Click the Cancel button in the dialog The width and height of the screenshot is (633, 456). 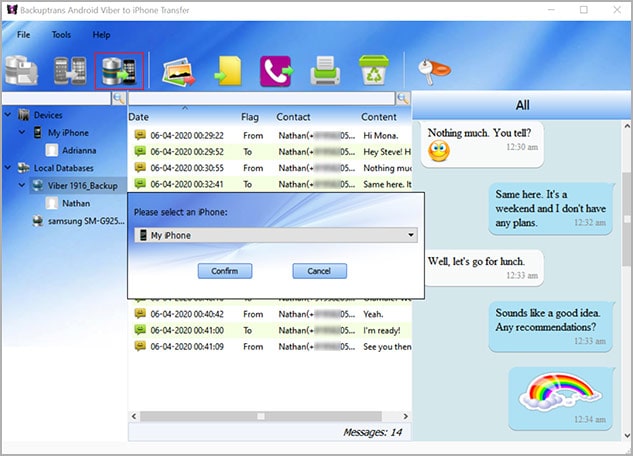319,271
